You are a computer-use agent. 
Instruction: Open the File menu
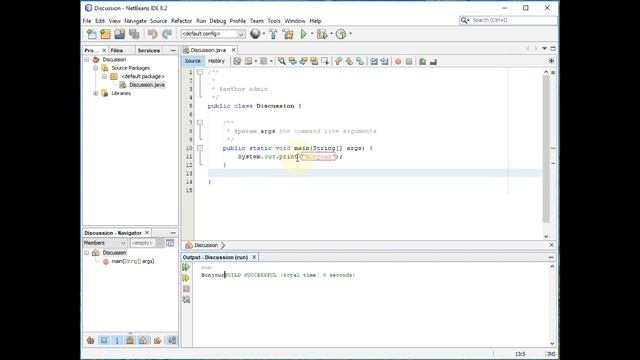click(87, 21)
